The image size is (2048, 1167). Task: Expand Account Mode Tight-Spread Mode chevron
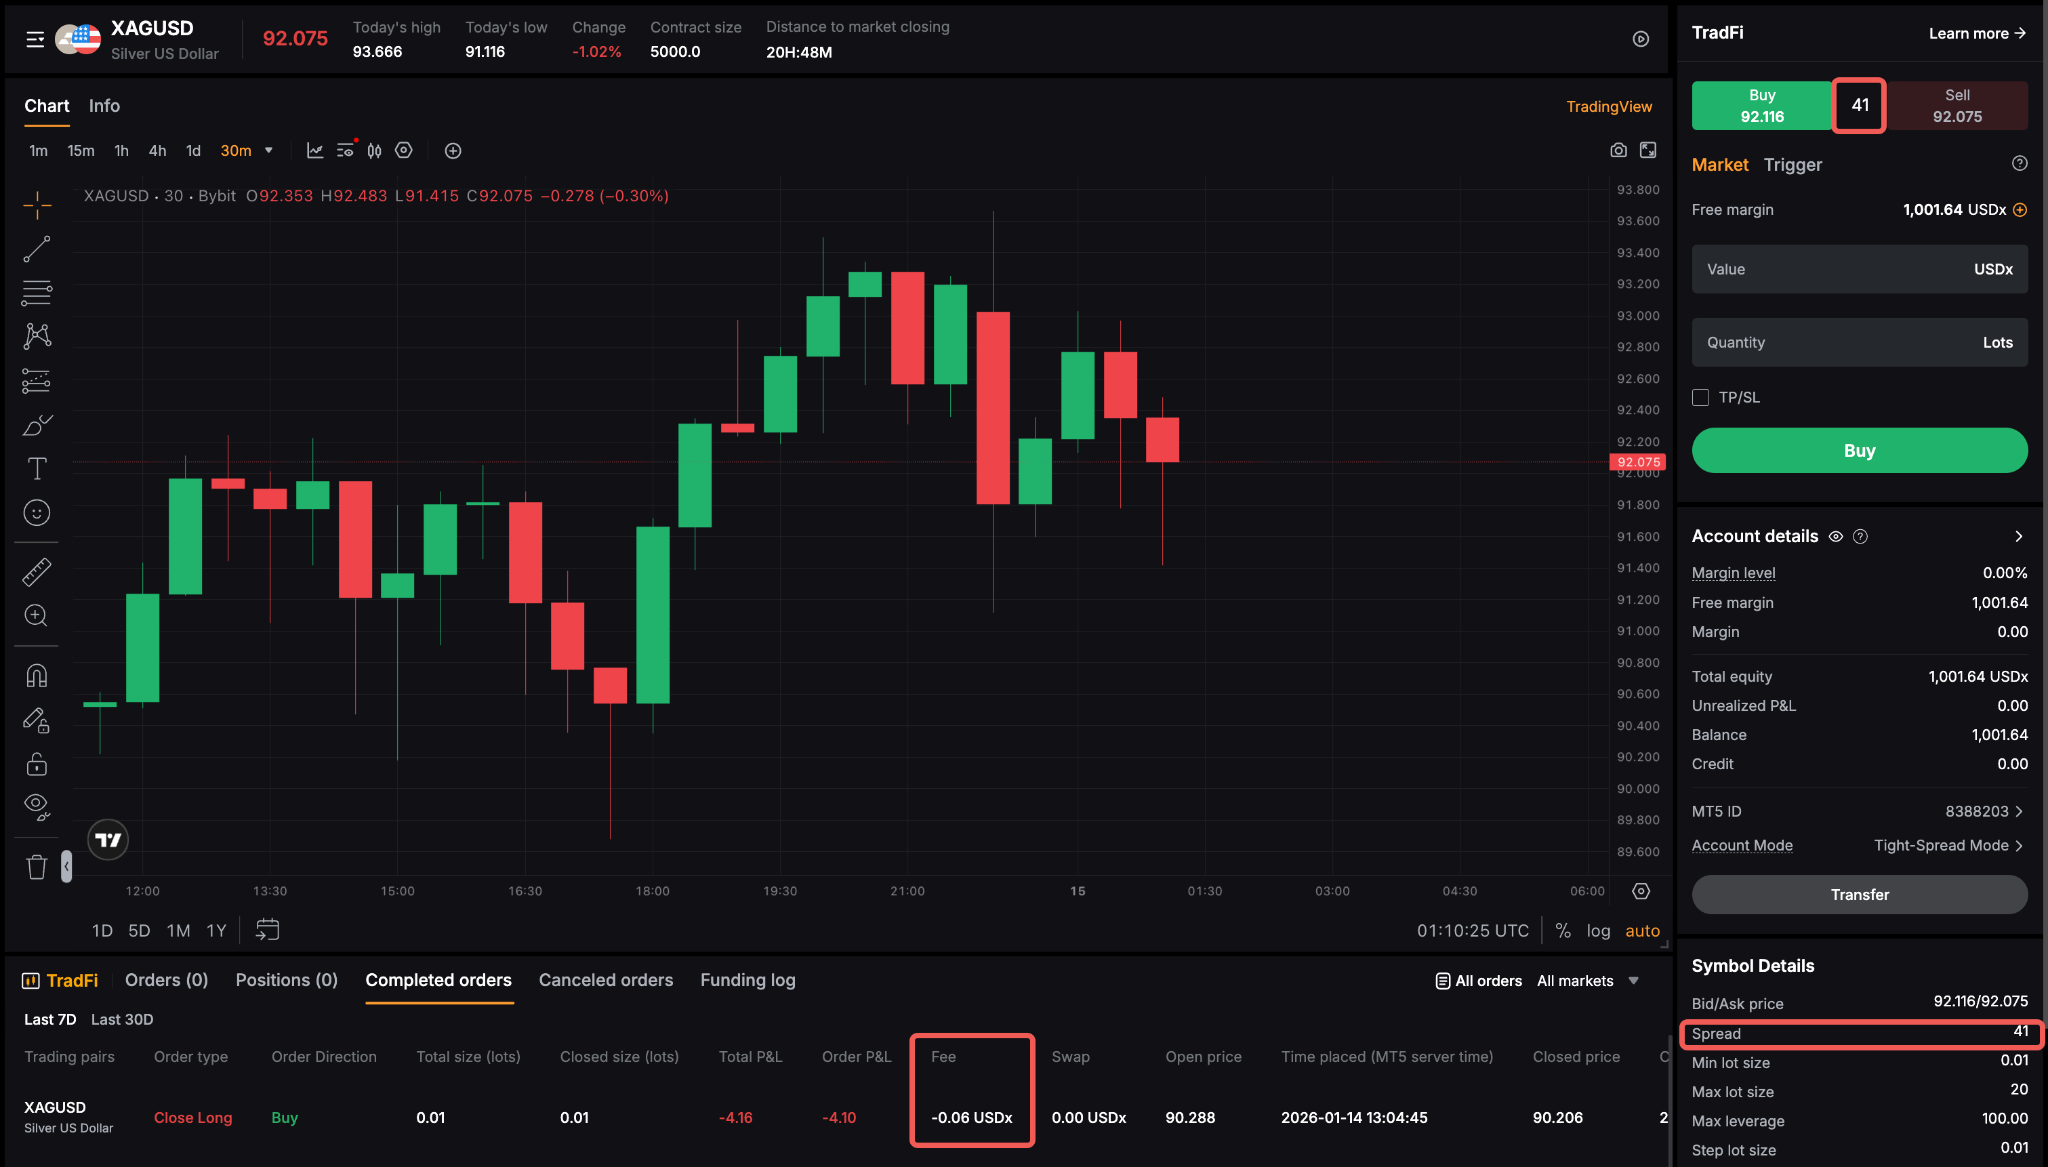[x=2019, y=846]
